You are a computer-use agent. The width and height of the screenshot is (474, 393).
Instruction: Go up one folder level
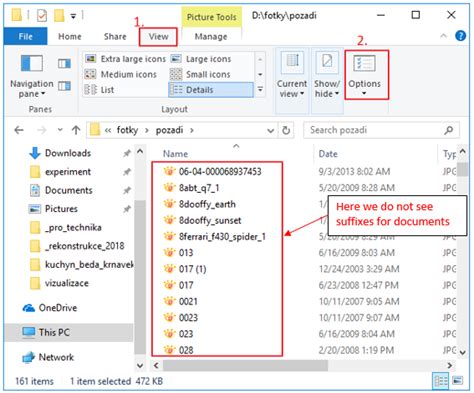point(76,130)
